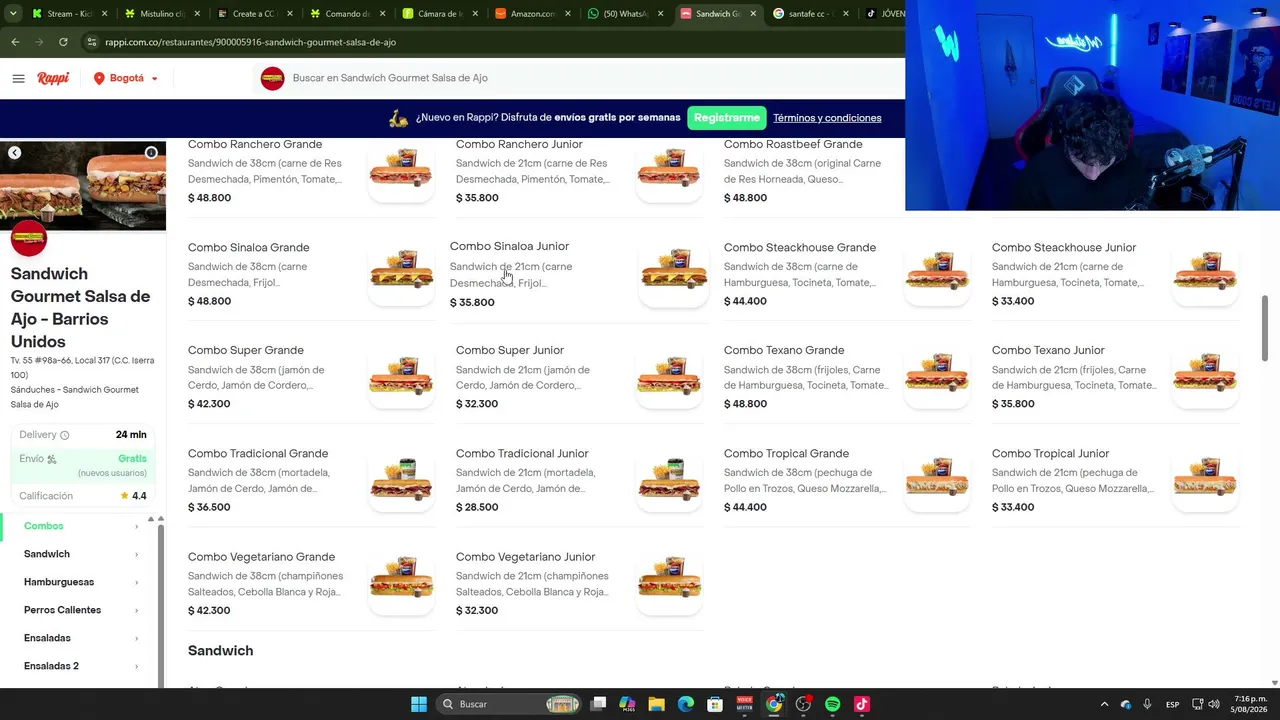Expand the Ensaladas 2 chevron arrow
Image resolution: width=1280 pixels, height=720 pixels.
[137, 666]
